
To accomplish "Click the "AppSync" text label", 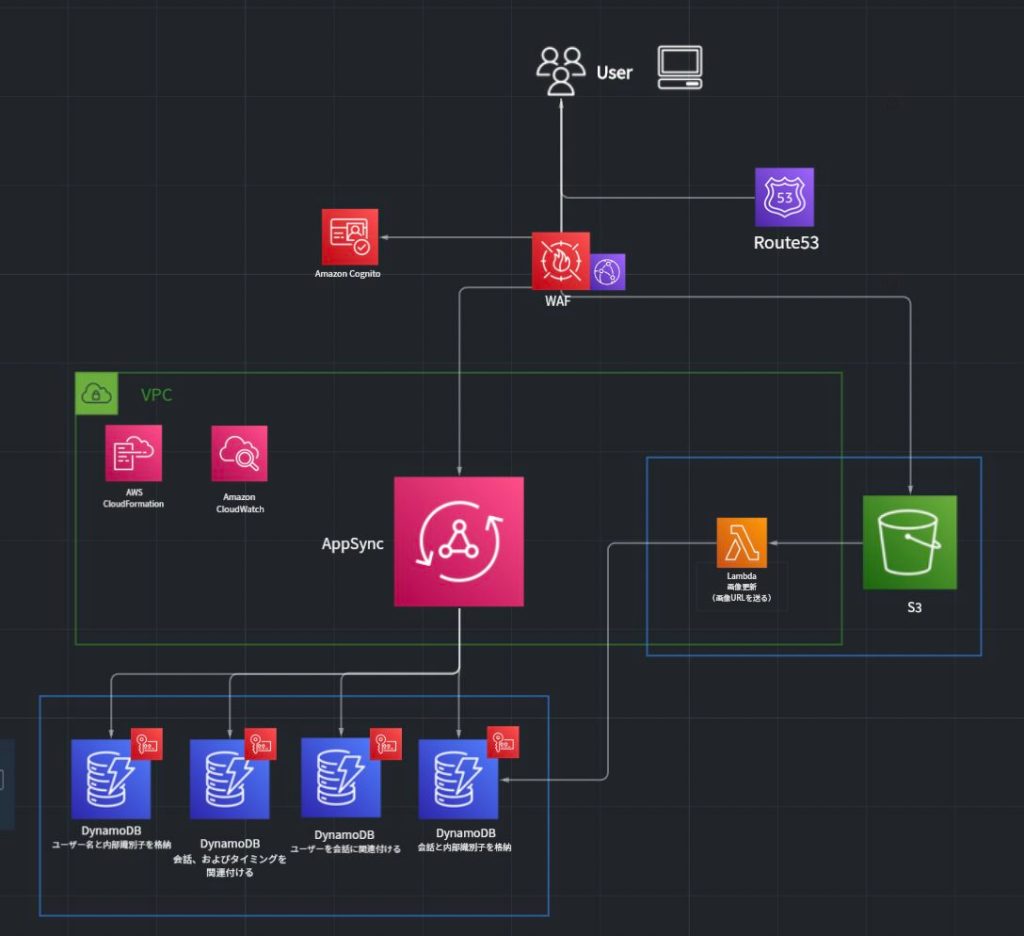I will click(353, 543).
